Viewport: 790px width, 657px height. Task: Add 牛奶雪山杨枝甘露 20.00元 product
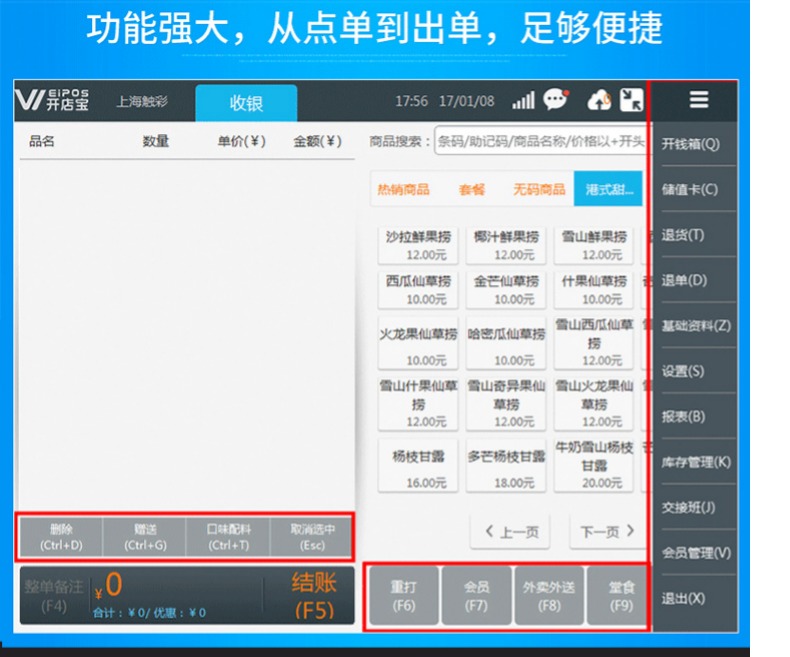tap(594, 466)
